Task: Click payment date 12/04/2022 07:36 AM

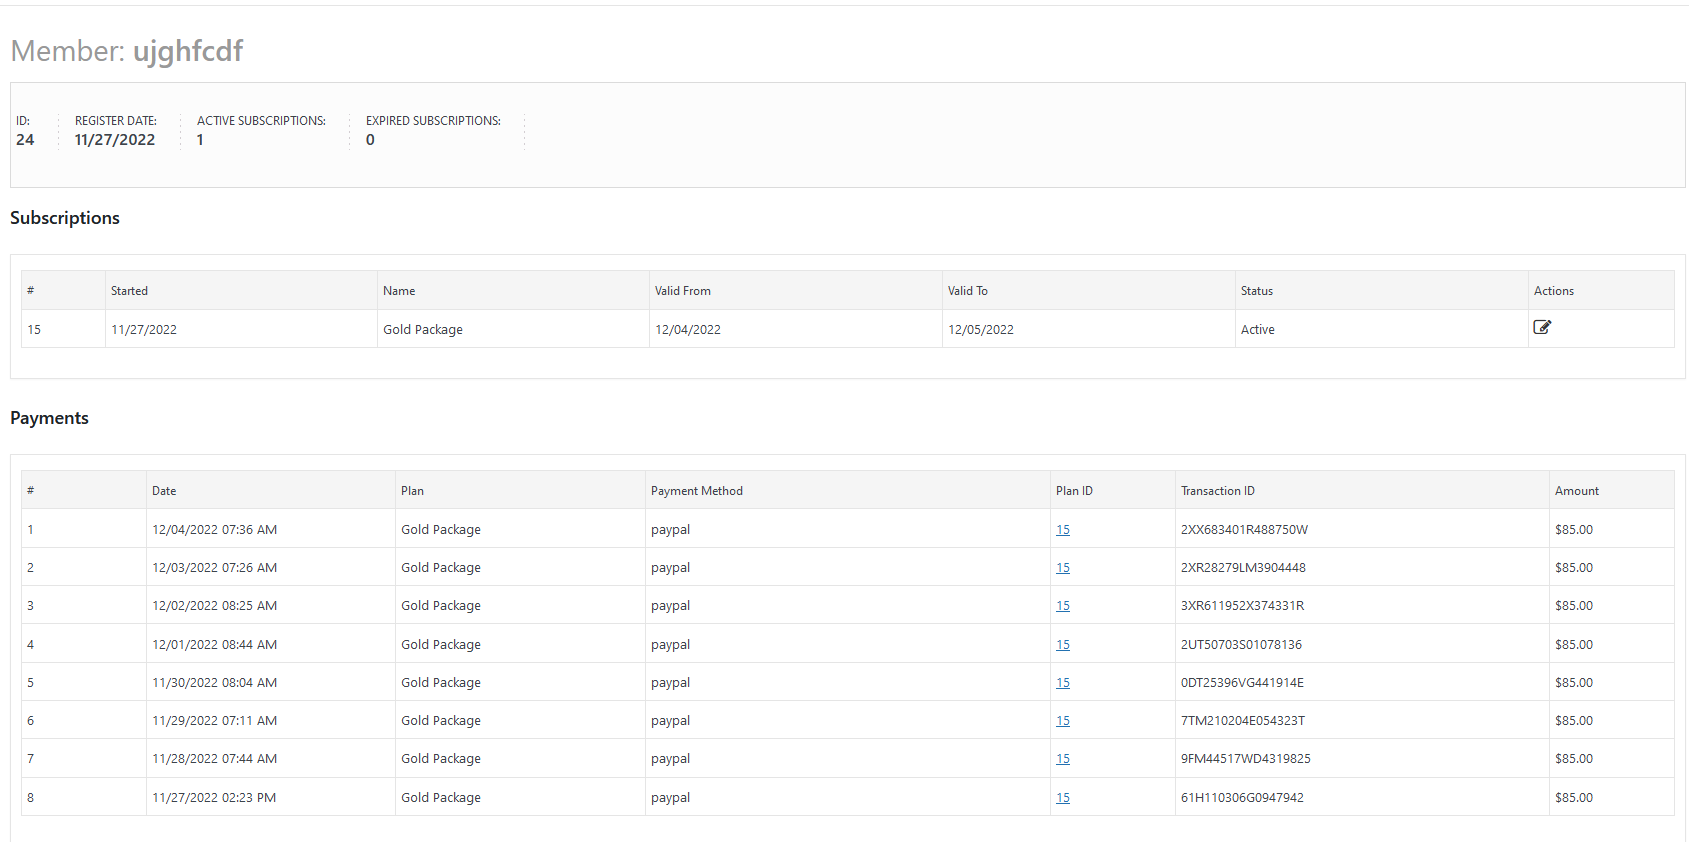Action: point(214,530)
